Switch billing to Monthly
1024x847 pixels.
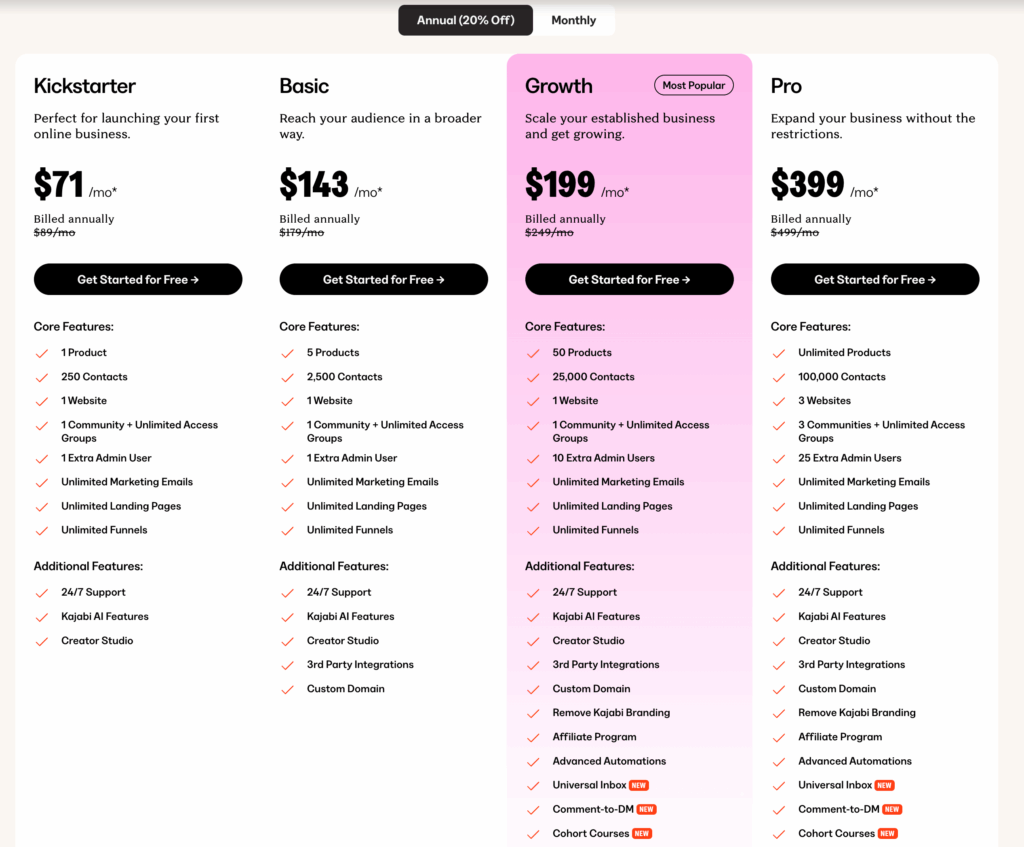click(573, 20)
